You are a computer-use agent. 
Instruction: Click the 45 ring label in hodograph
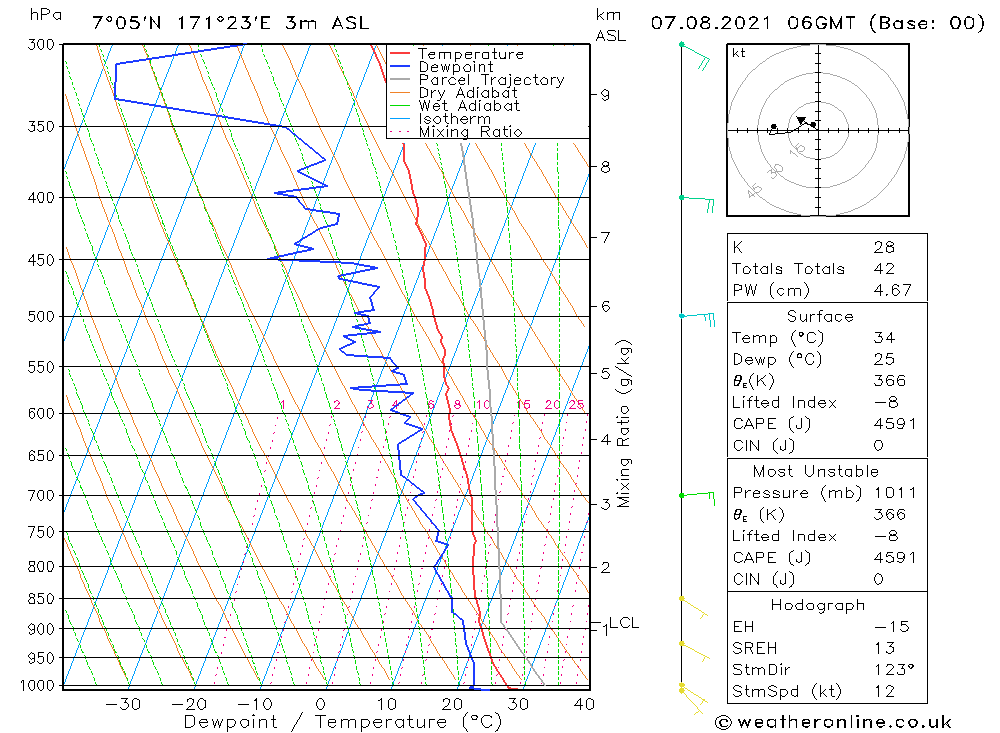(754, 190)
